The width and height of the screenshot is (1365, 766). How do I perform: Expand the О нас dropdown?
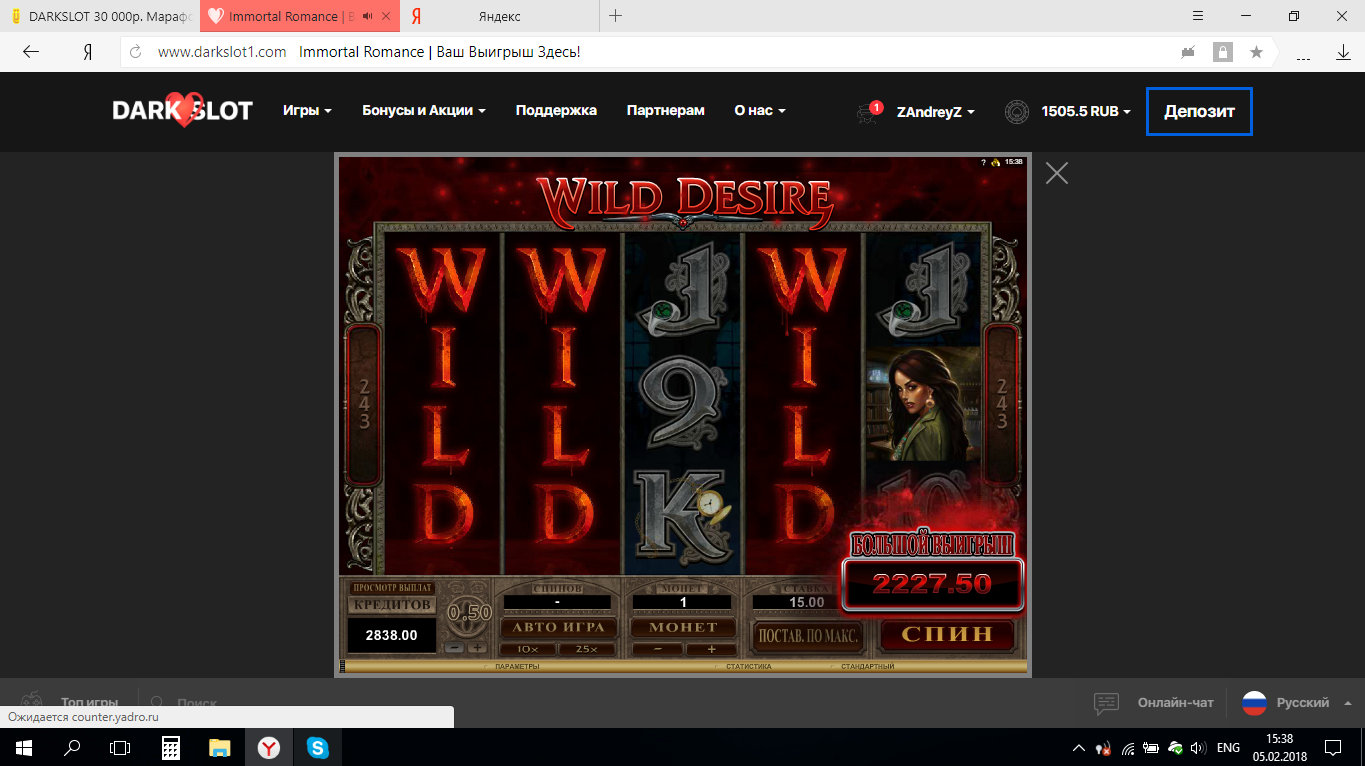760,111
